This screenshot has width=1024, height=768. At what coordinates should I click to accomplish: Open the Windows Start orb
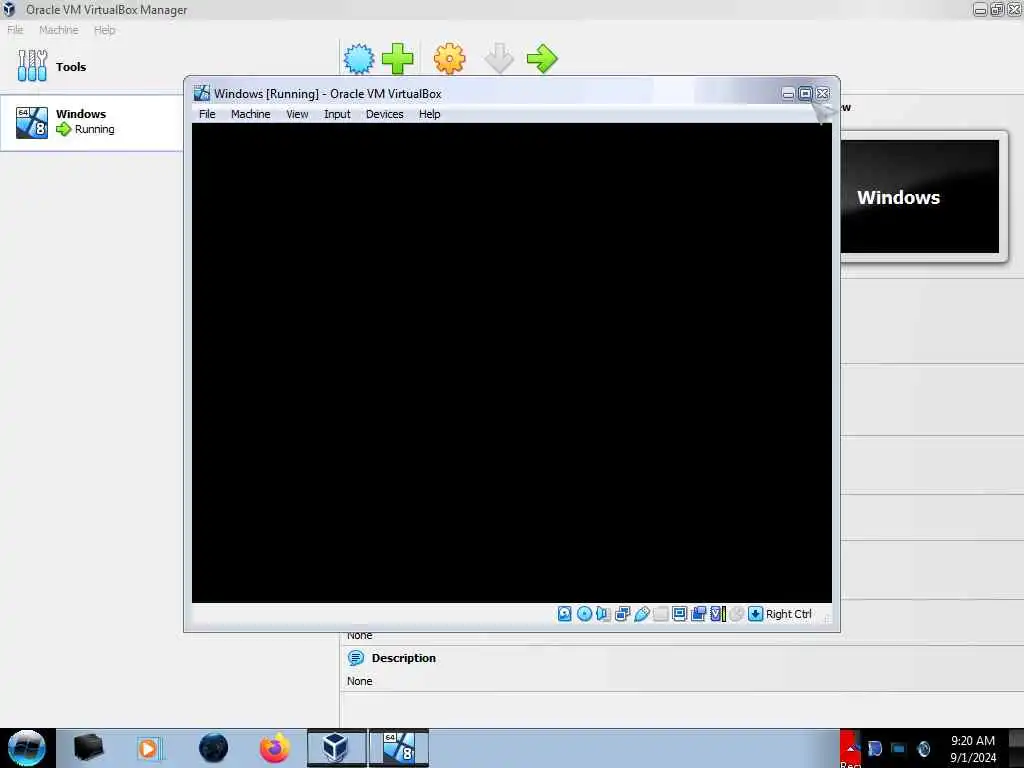(x=26, y=748)
